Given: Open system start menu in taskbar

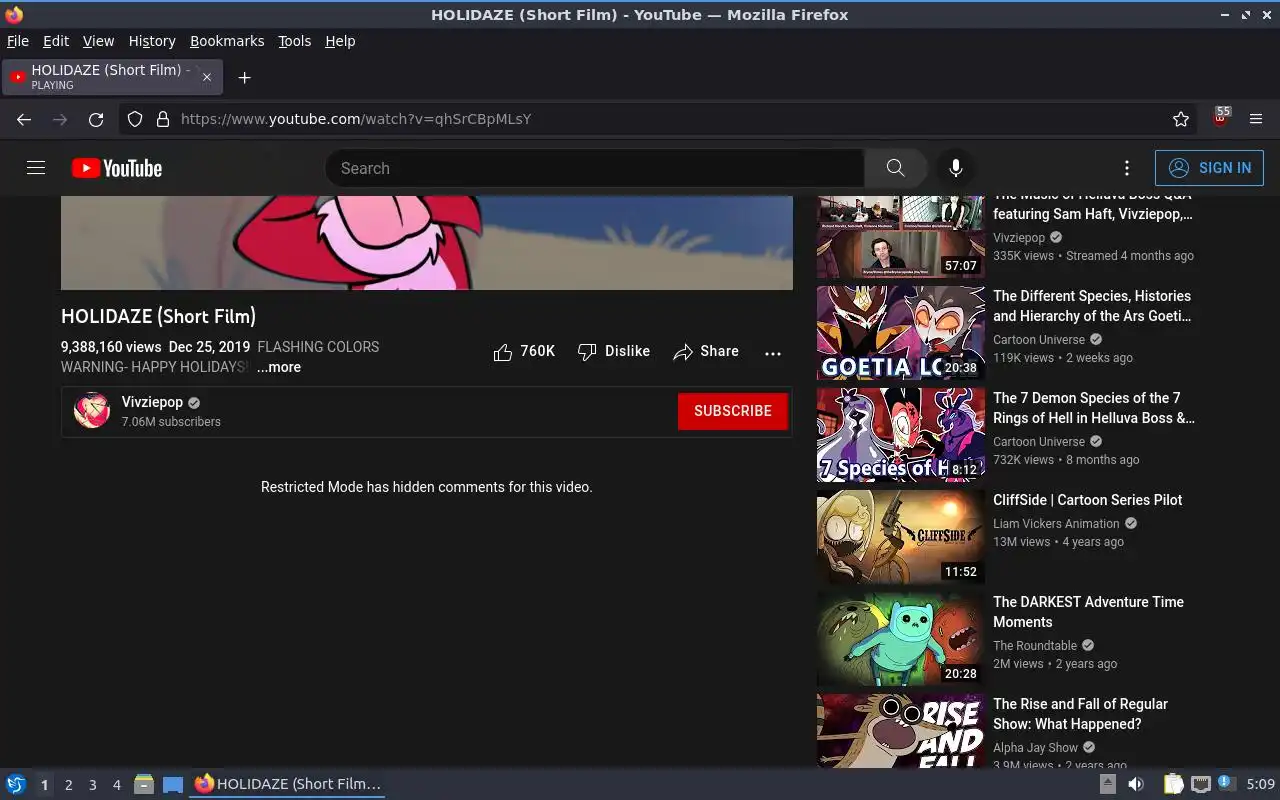Looking at the screenshot, I should (x=15, y=784).
